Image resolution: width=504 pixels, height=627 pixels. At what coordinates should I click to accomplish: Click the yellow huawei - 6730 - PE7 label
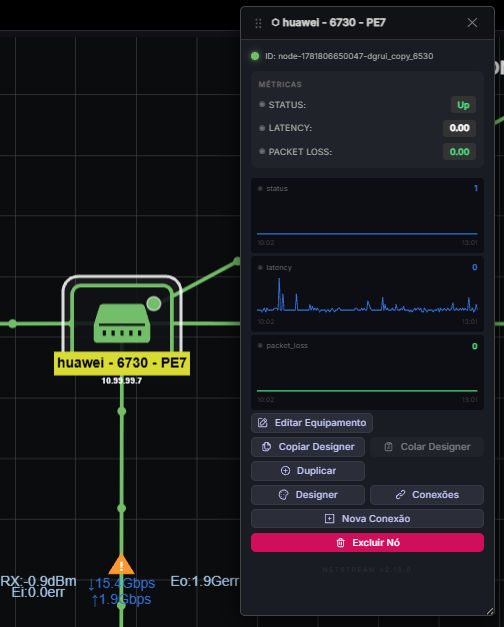click(122, 363)
